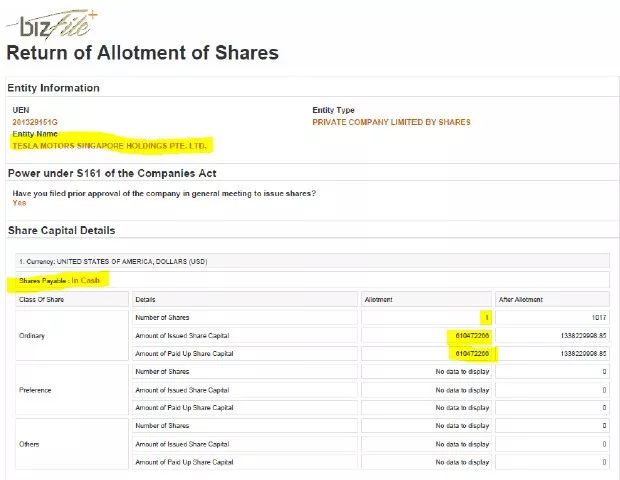Select highlighted Ordinary issued capital allotment amount
The image size is (620, 480).
tap(472, 336)
